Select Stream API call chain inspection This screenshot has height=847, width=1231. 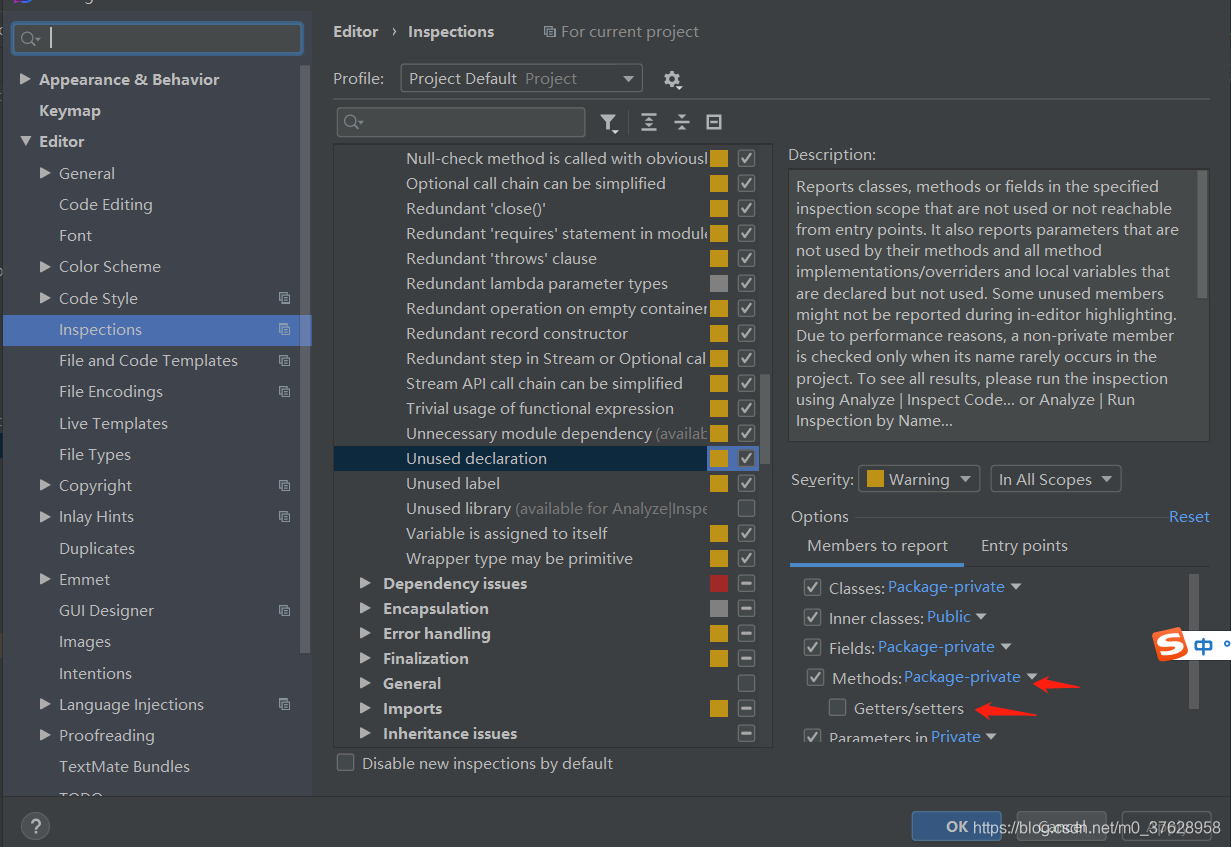[544, 383]
